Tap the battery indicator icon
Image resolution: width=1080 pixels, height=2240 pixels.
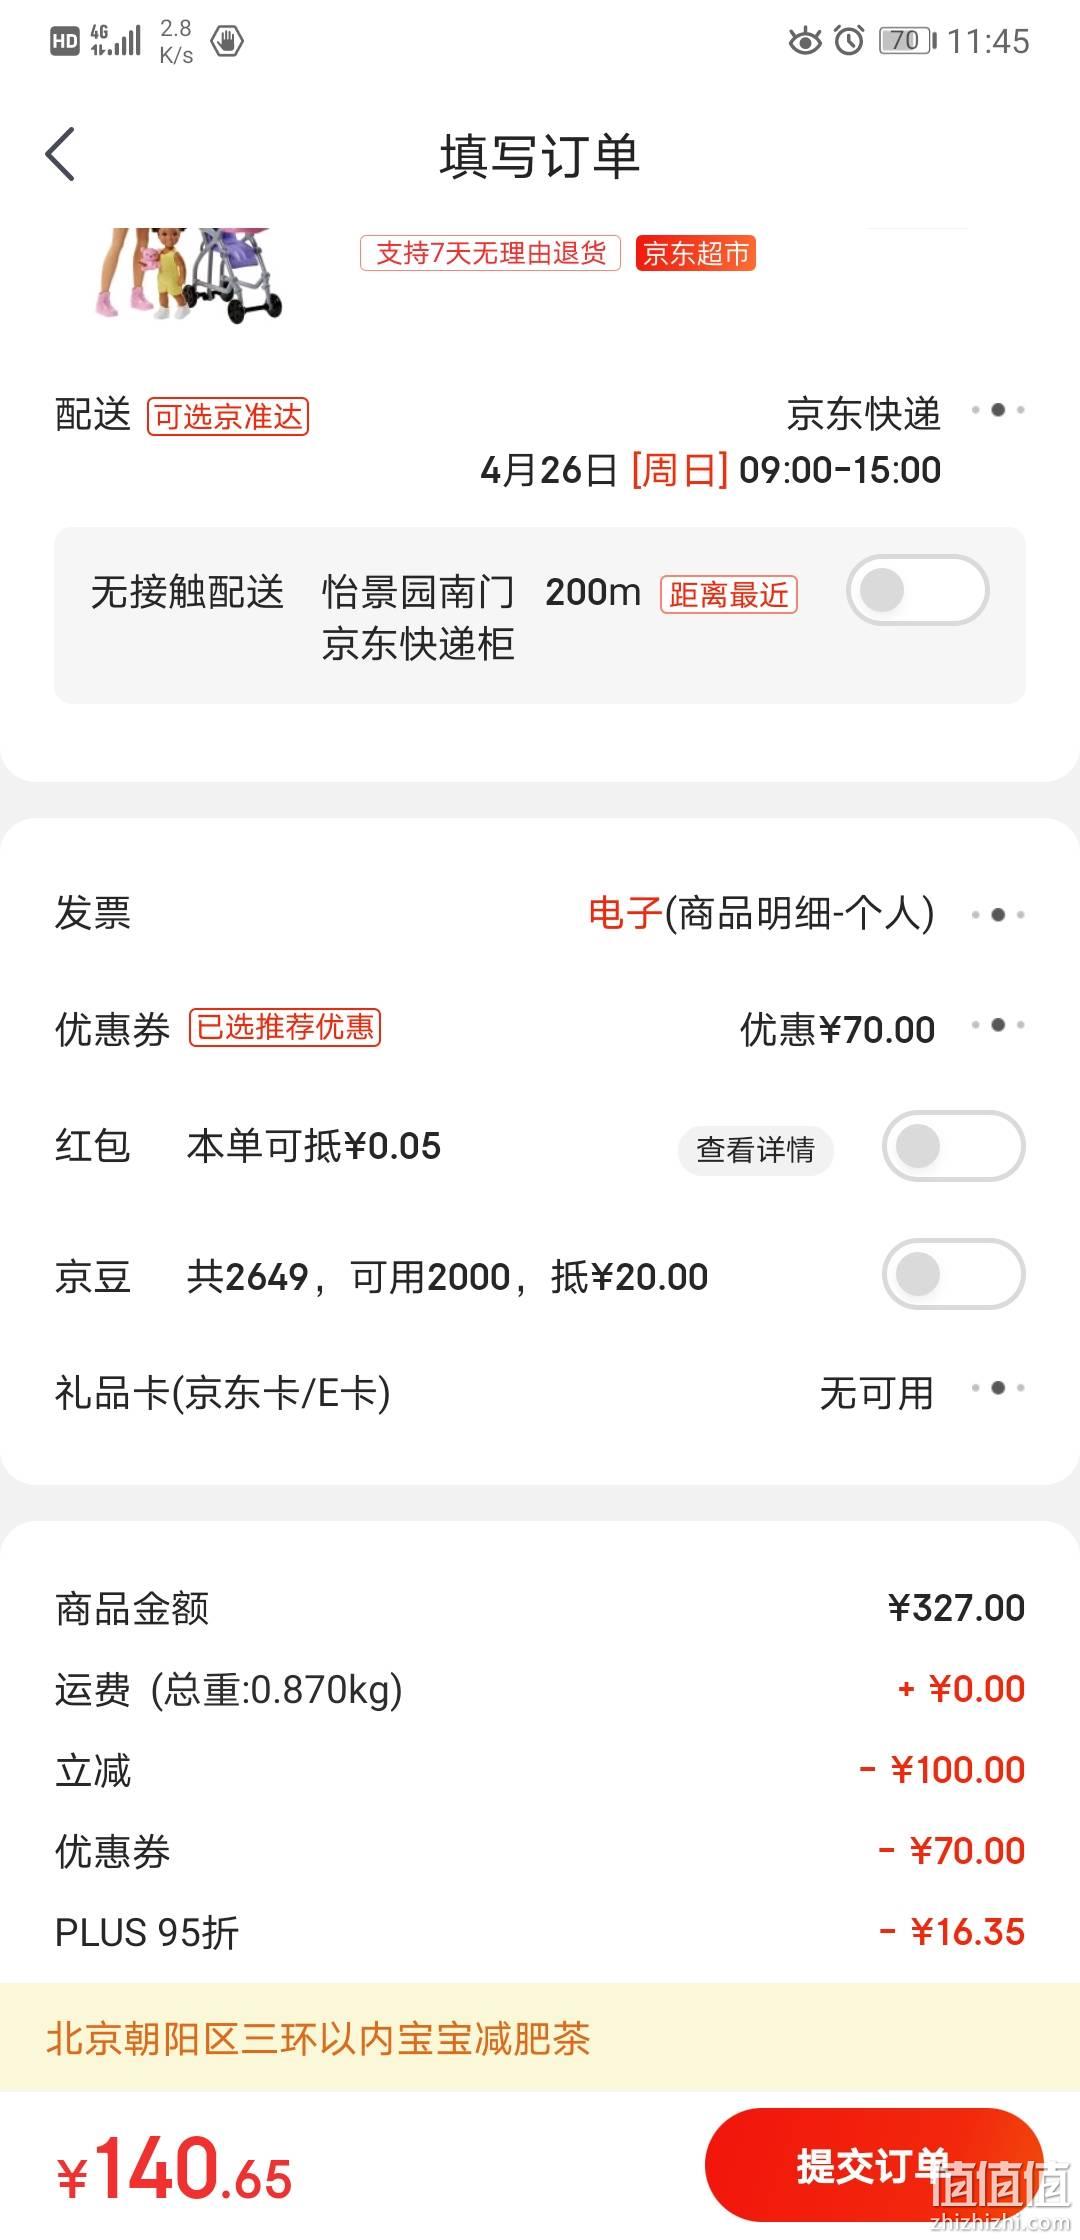907,41
